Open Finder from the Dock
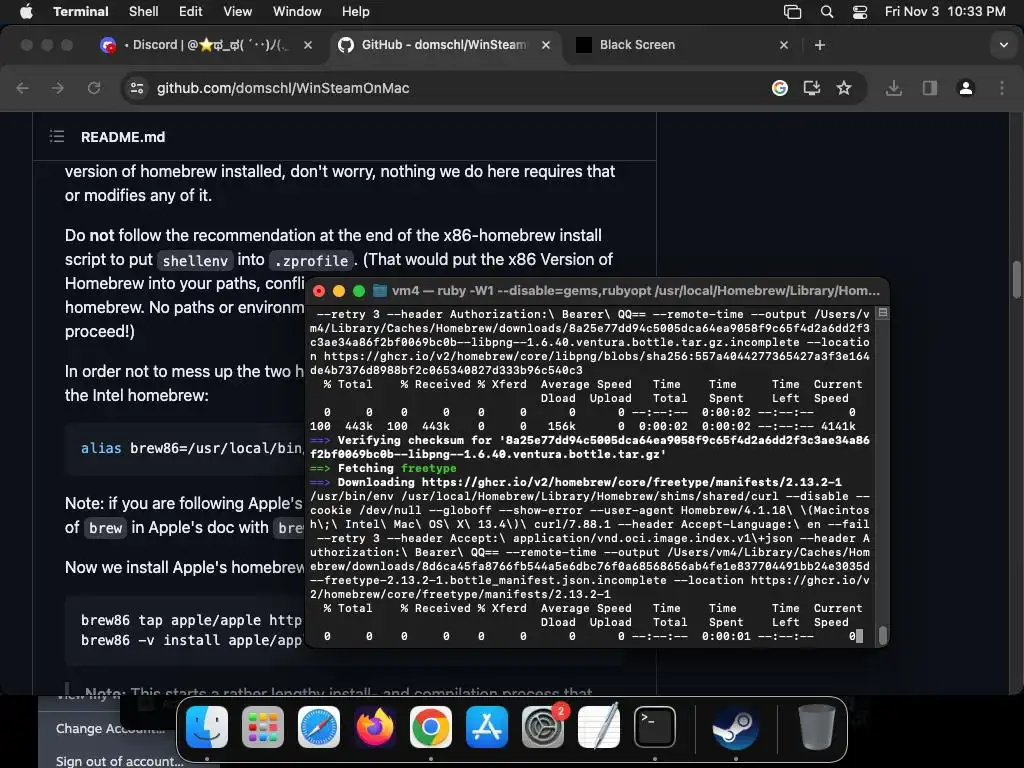Screen dimensions: 1024x768 207,727
